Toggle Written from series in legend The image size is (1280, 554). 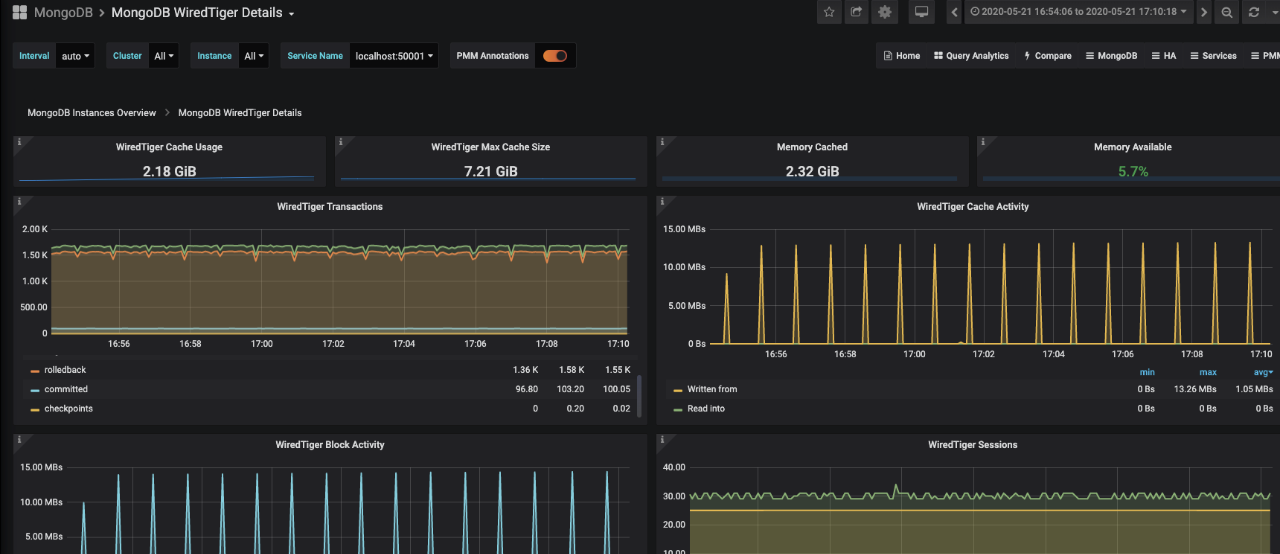(712, 389)
